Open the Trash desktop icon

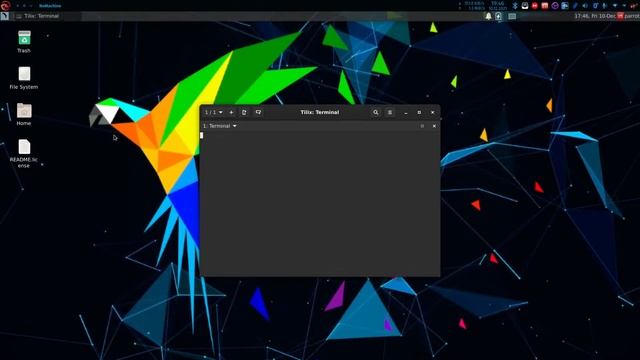(x=24, y=41)
